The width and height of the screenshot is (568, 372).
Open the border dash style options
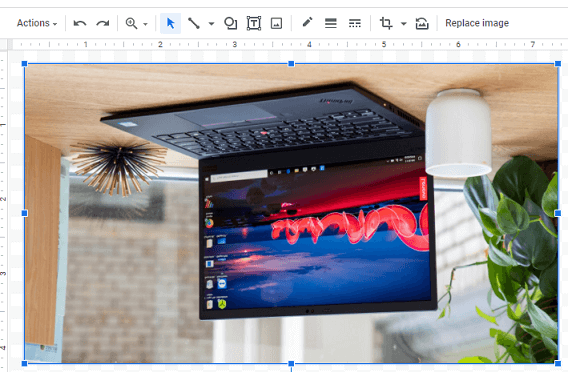coord(355,23)
